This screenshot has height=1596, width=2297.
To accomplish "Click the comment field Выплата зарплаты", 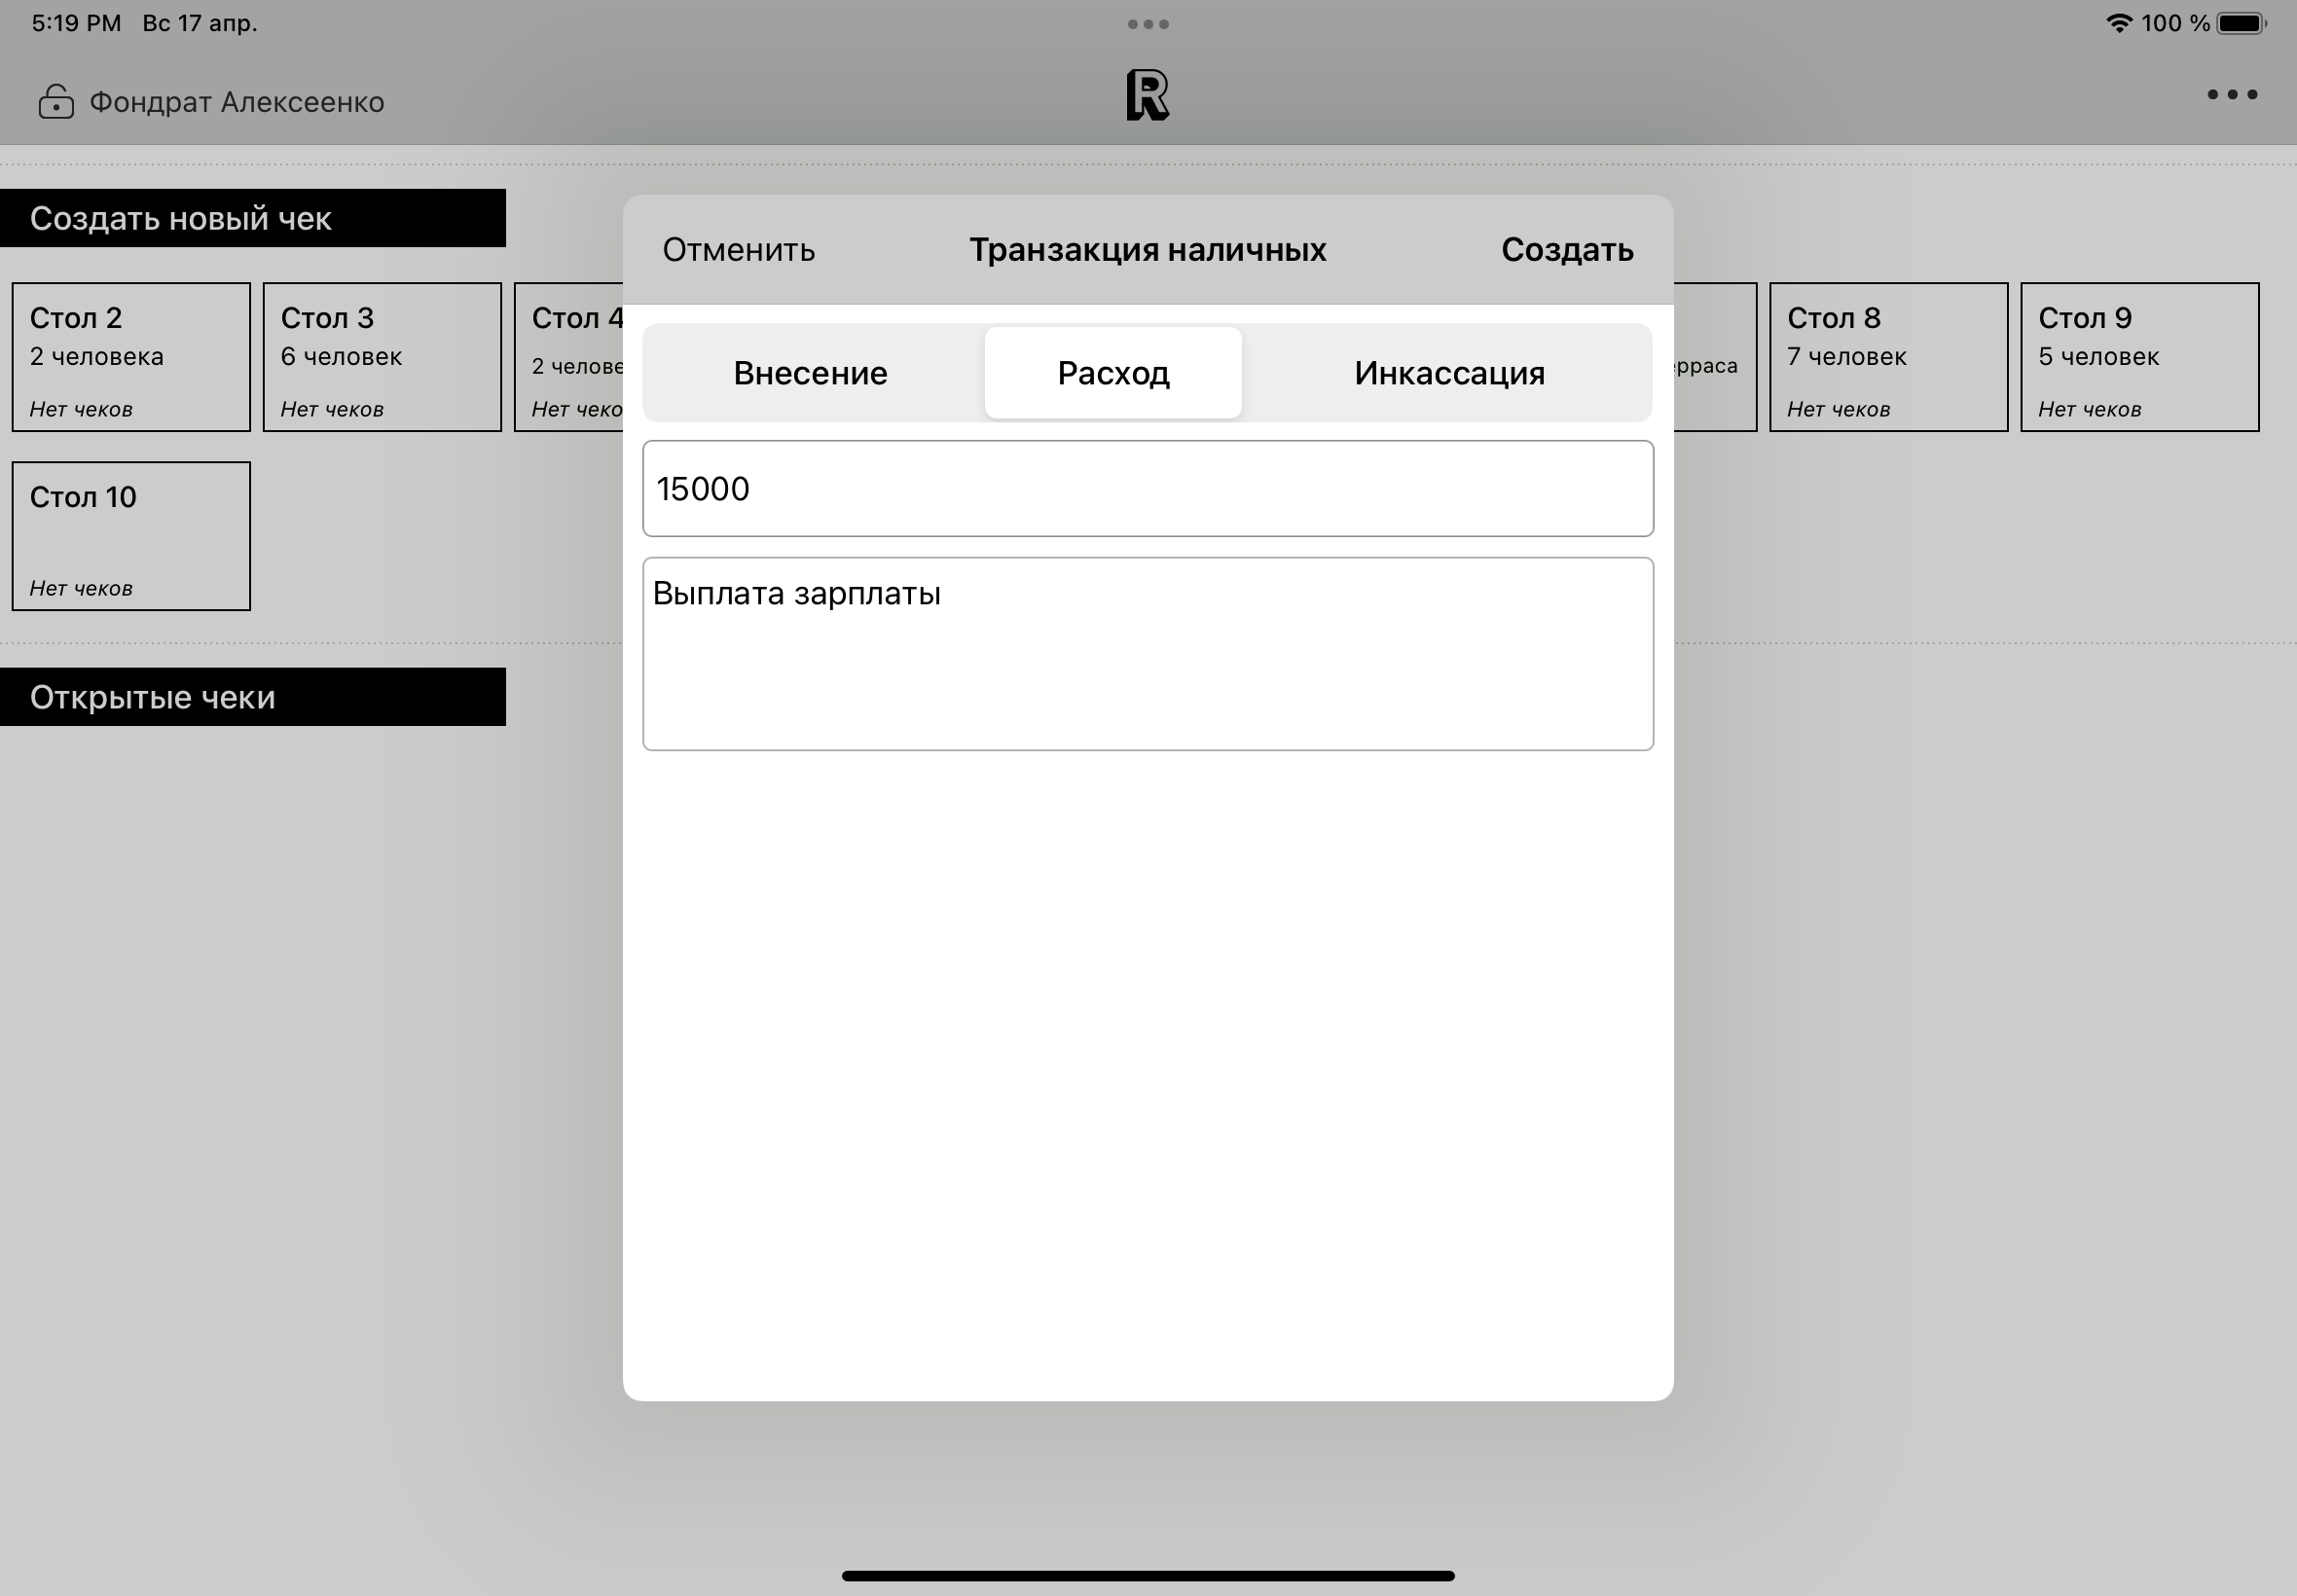I will (1147, 654).
